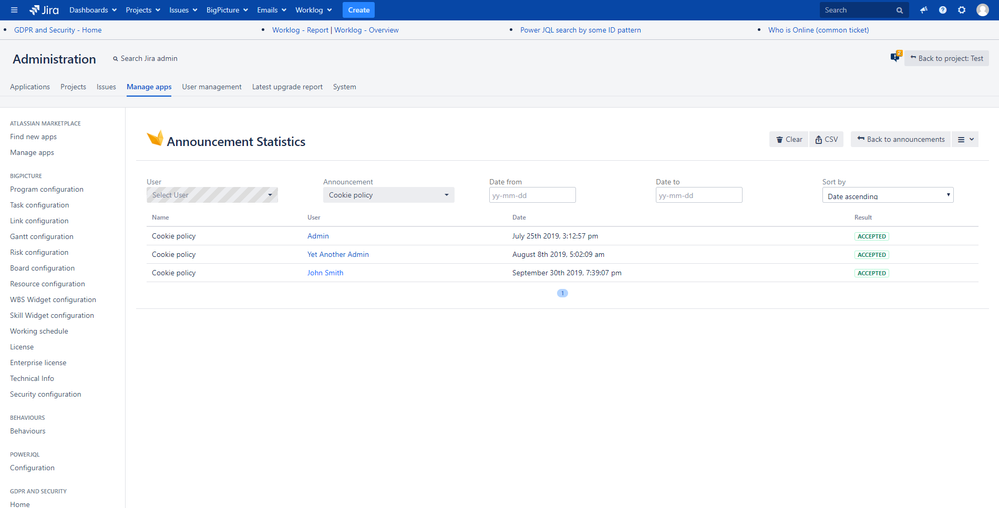Open Technical Info in sidebar
This screenshot has width=999, height=508.
[x=32, y=379]
